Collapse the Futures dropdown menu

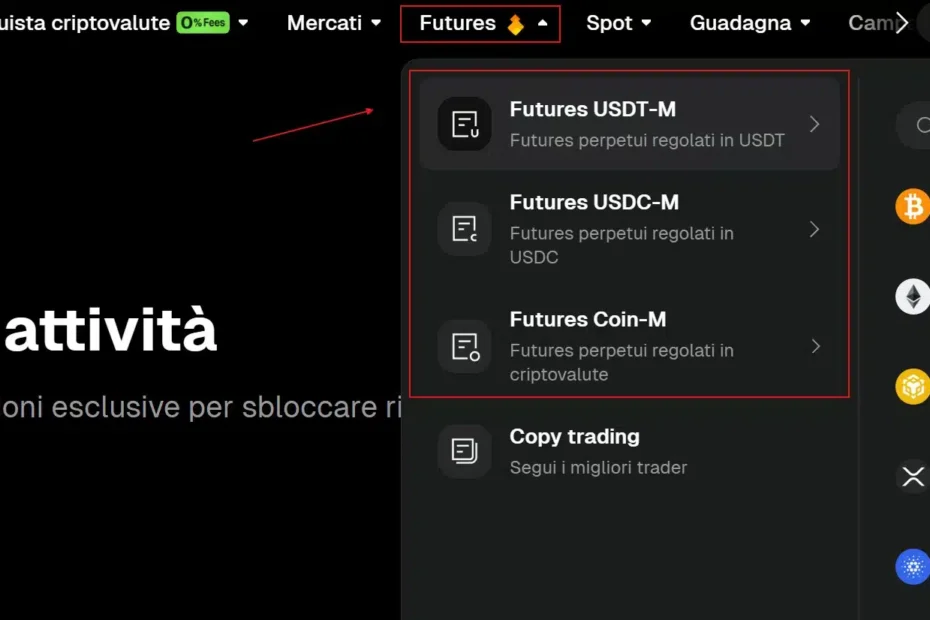point(542,23)
